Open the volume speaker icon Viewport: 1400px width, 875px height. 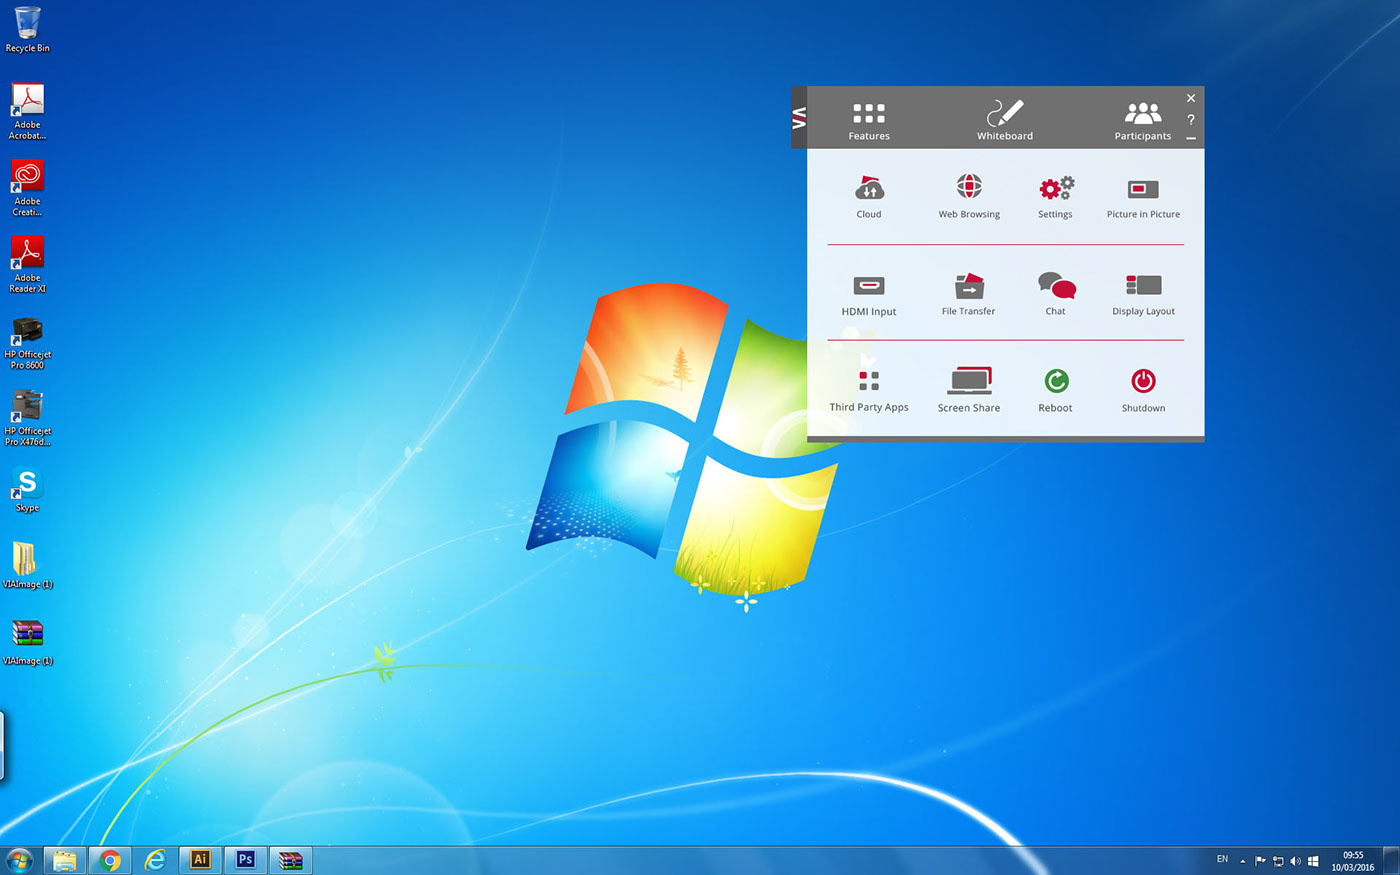click(1296, 861)
